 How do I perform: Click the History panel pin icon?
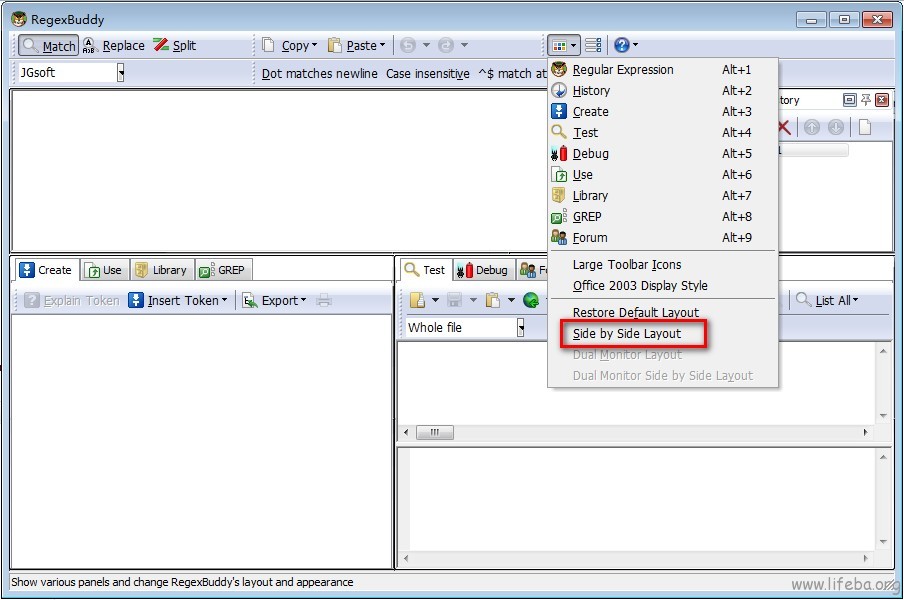865,100
